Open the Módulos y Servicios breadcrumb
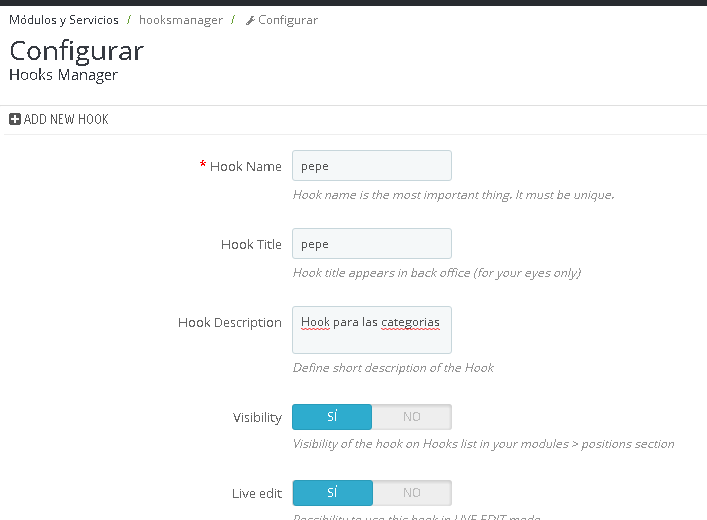This screenshot has height=520, width=707. [x=64, y=20]
